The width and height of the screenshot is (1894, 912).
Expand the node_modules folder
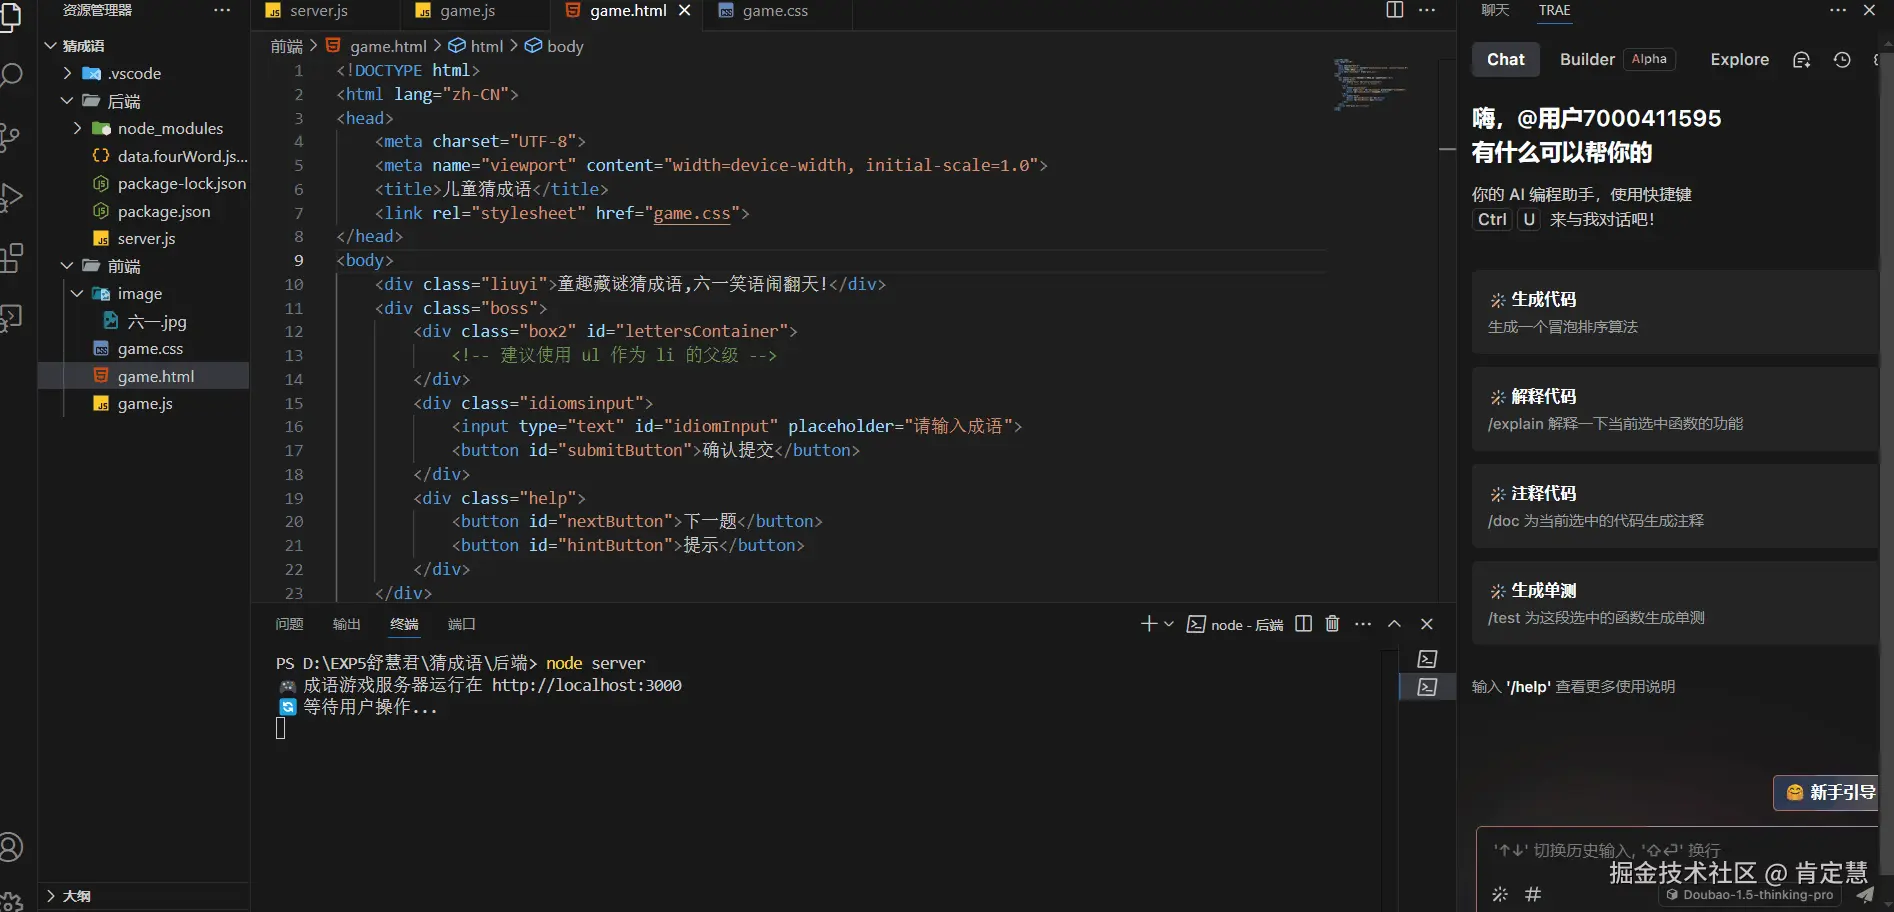point(78,128)
